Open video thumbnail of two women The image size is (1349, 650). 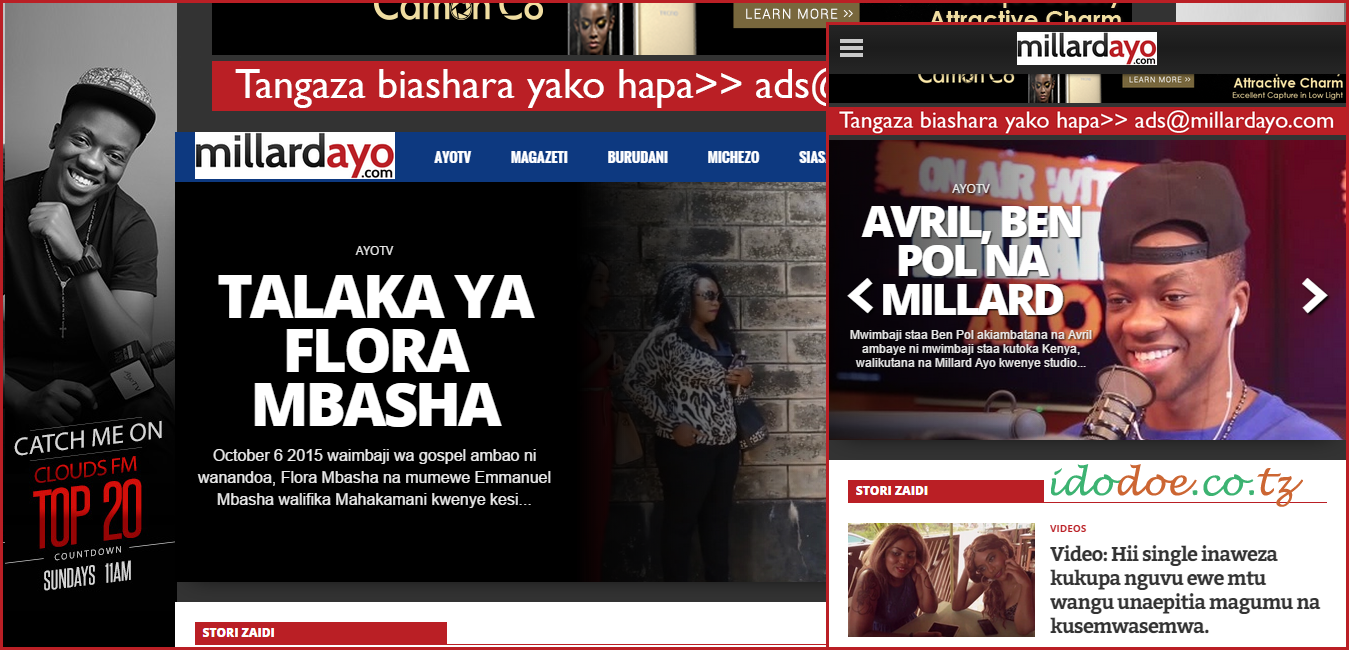pyautogui.click(x=941, y=580)
